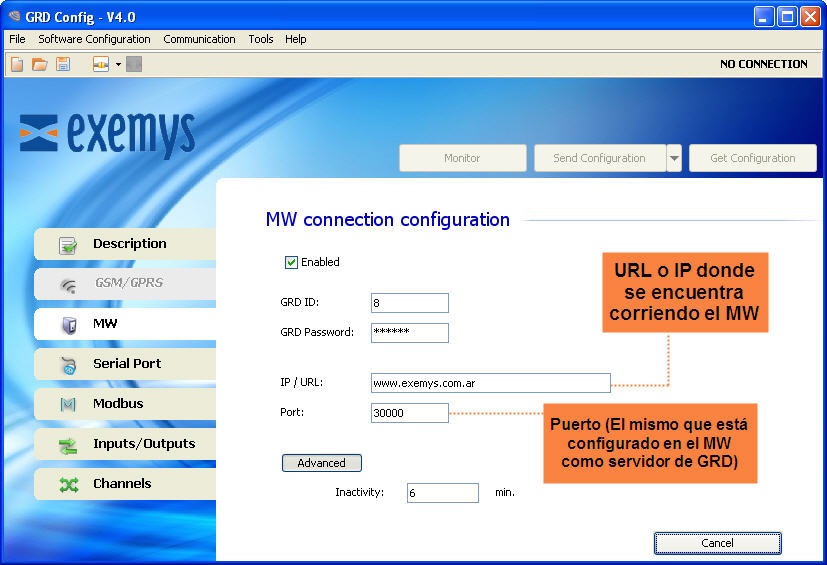This screenshot has height=565, width=827.
Task: Expand the connection toolbar dropdown arrow
Action: pos(118,64)
